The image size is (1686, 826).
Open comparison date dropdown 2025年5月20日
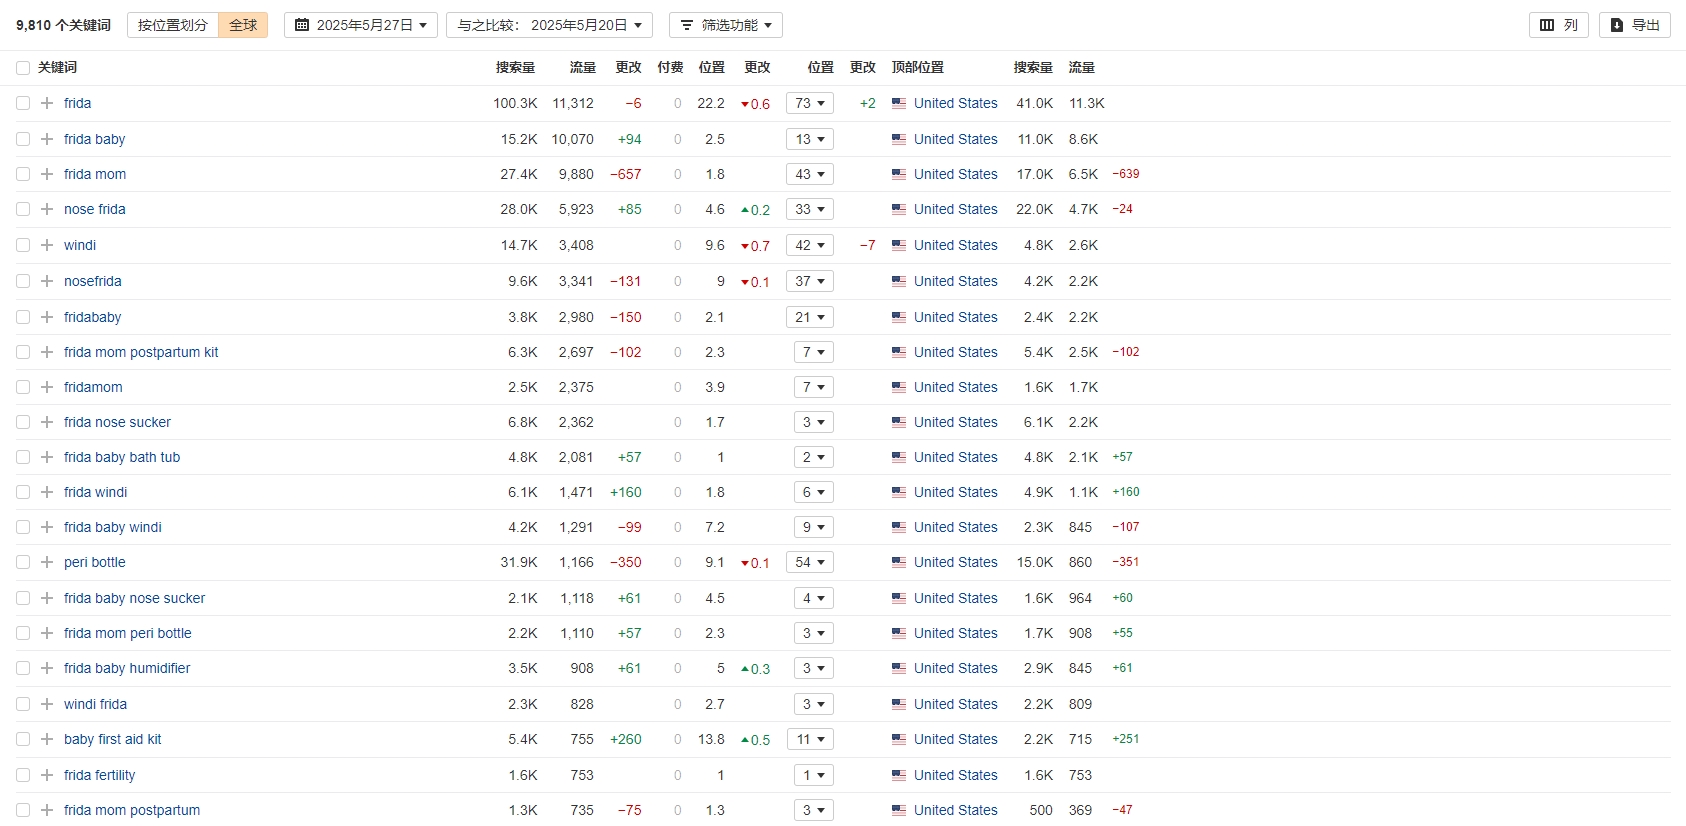point(549,25)
